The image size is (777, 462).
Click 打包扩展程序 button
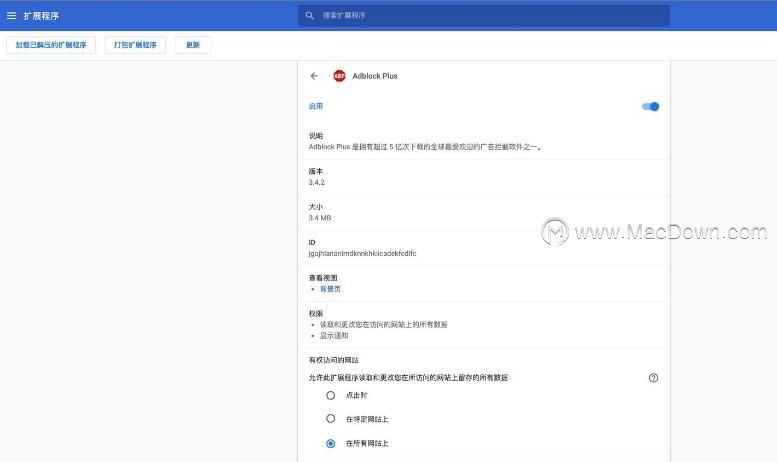[x=135, y=45]
